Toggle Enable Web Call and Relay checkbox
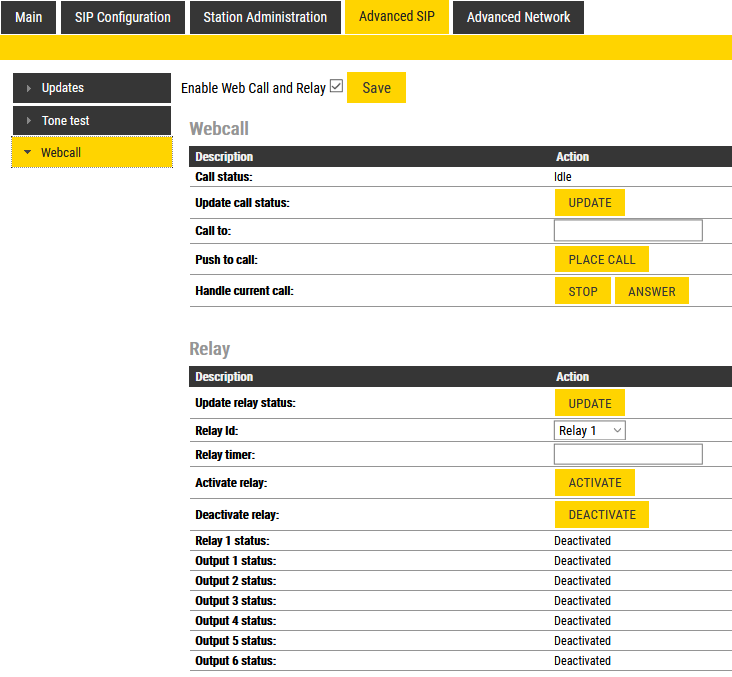Image resolution: width=732 pixels, height=677 pixels. coord(336,87)
